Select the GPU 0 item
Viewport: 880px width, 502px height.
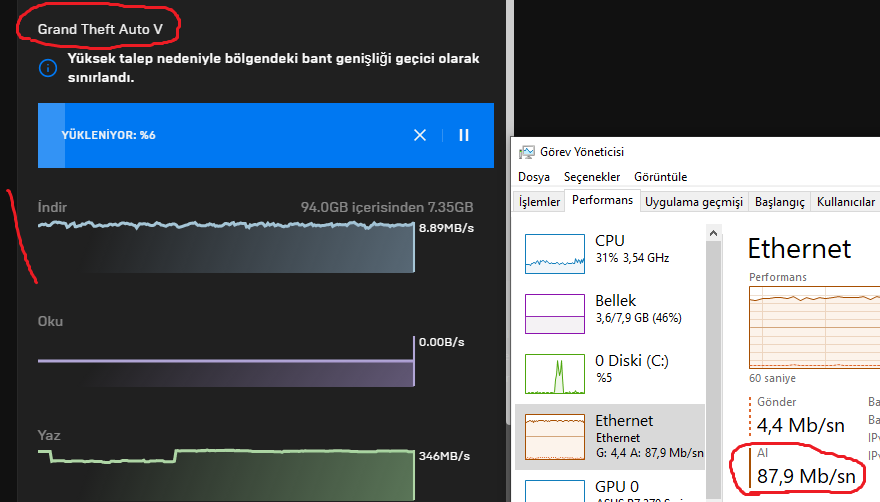[610, 490]
